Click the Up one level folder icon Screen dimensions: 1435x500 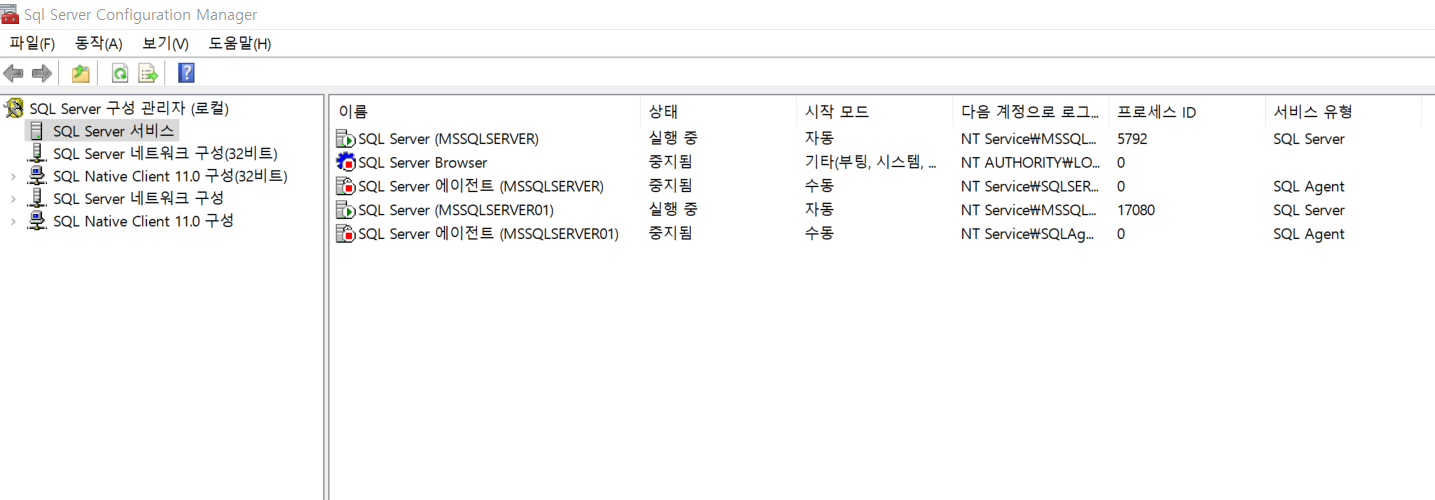click(x=81, y=73)
